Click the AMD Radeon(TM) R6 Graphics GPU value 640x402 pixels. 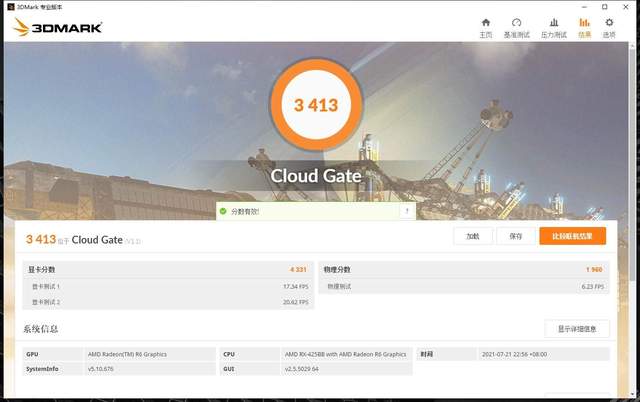click(127, 354)
